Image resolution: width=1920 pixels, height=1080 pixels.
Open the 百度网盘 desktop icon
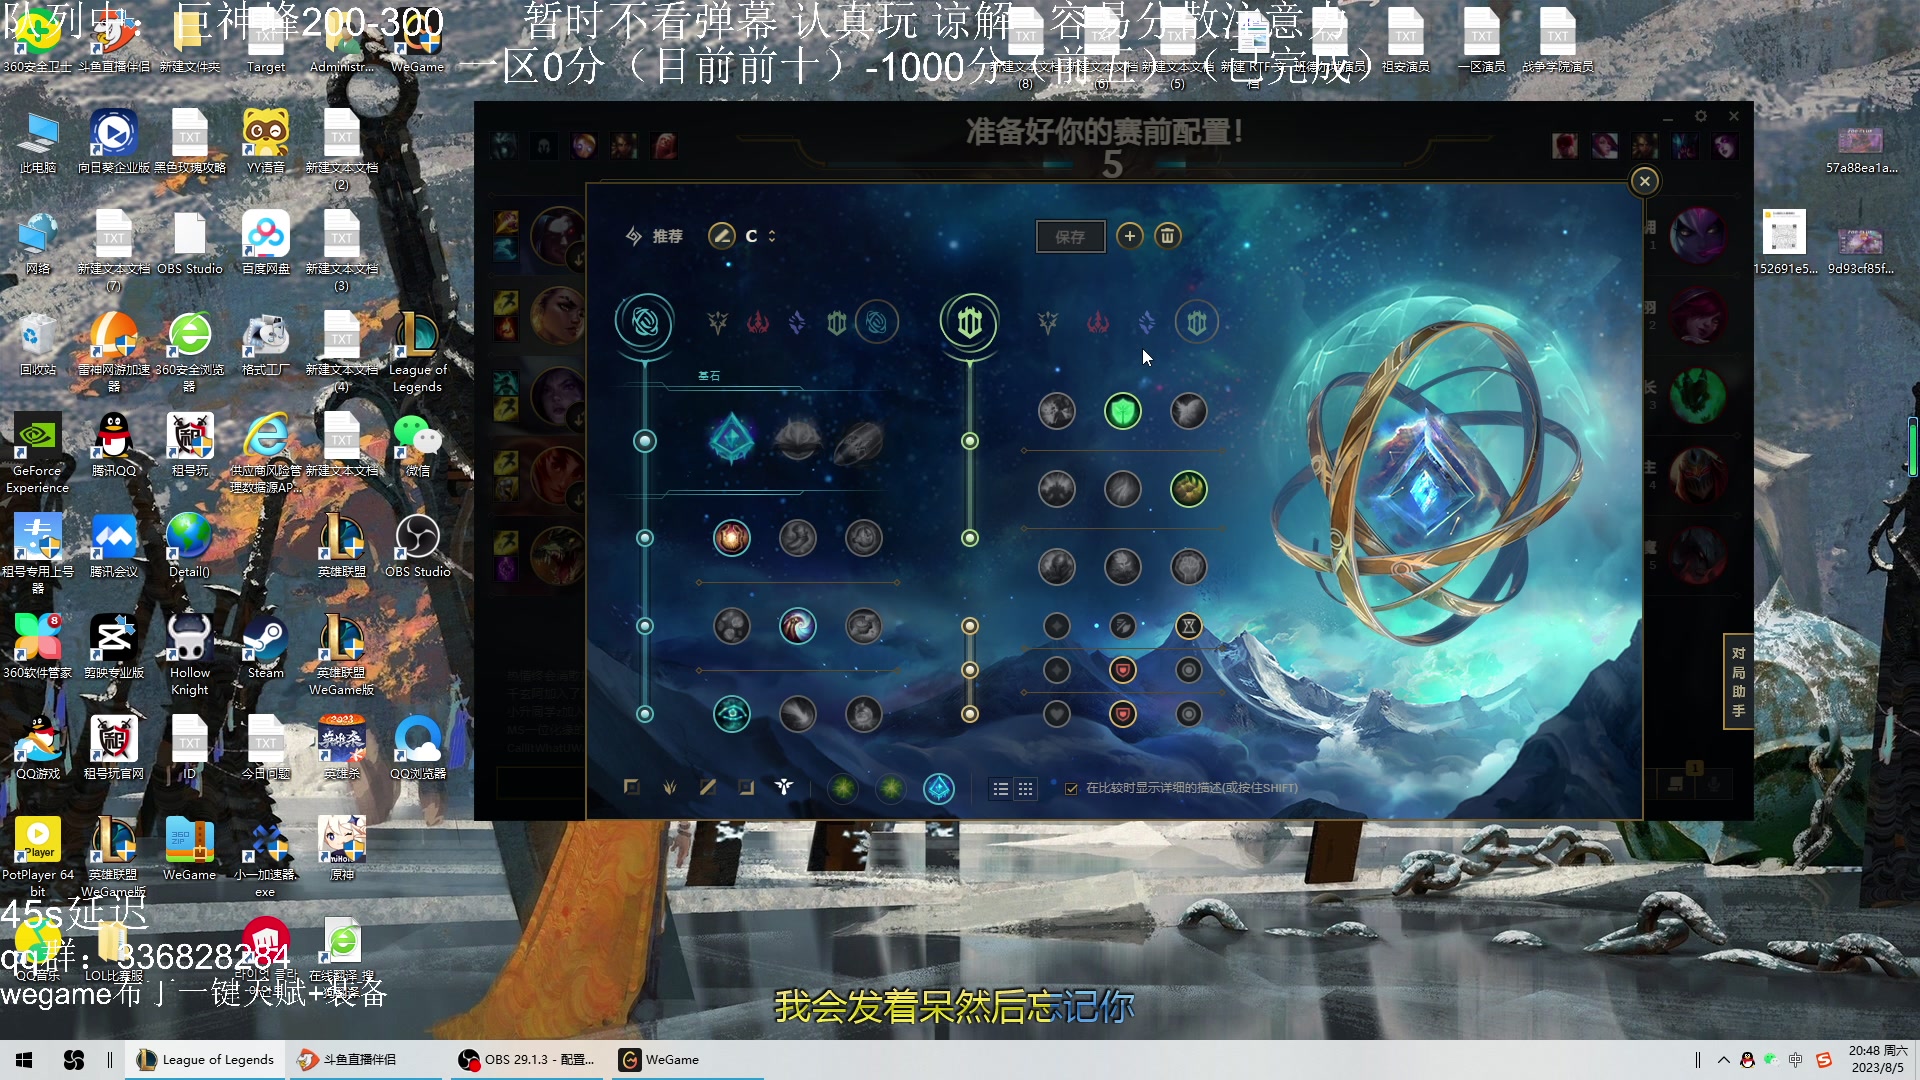[x=265, y=244]
